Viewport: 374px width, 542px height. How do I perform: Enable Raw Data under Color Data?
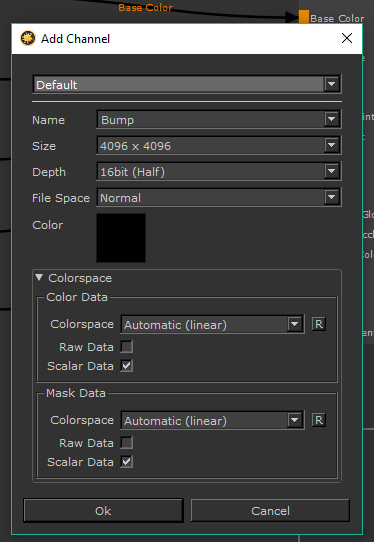coord(127,347)
